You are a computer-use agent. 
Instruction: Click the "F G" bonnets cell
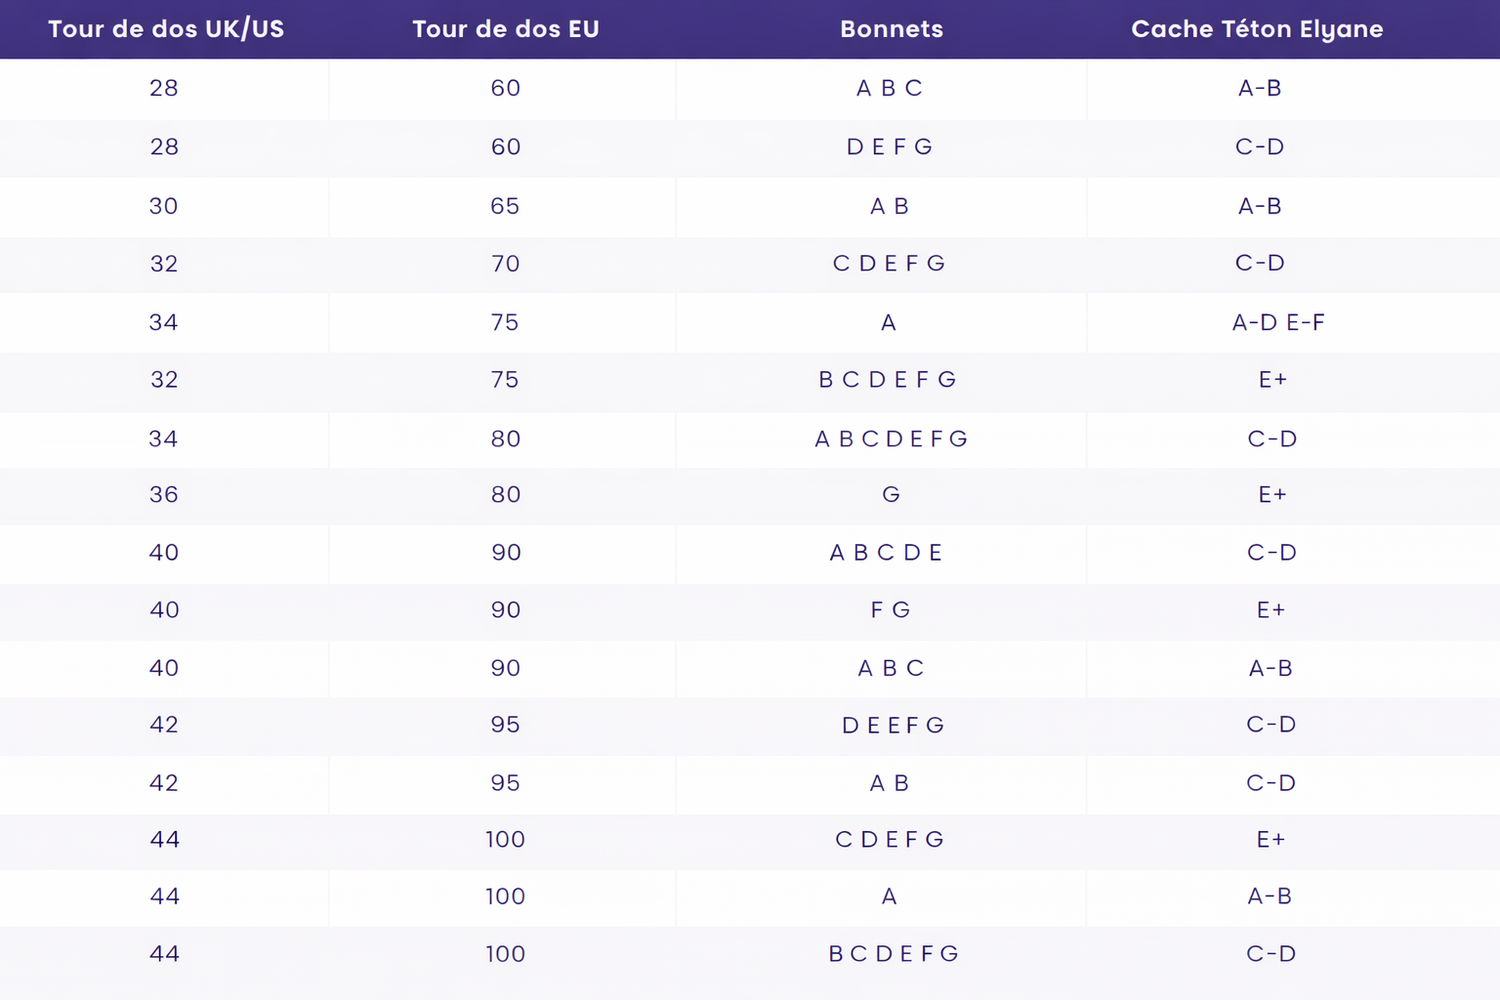(x=890, y=610)
